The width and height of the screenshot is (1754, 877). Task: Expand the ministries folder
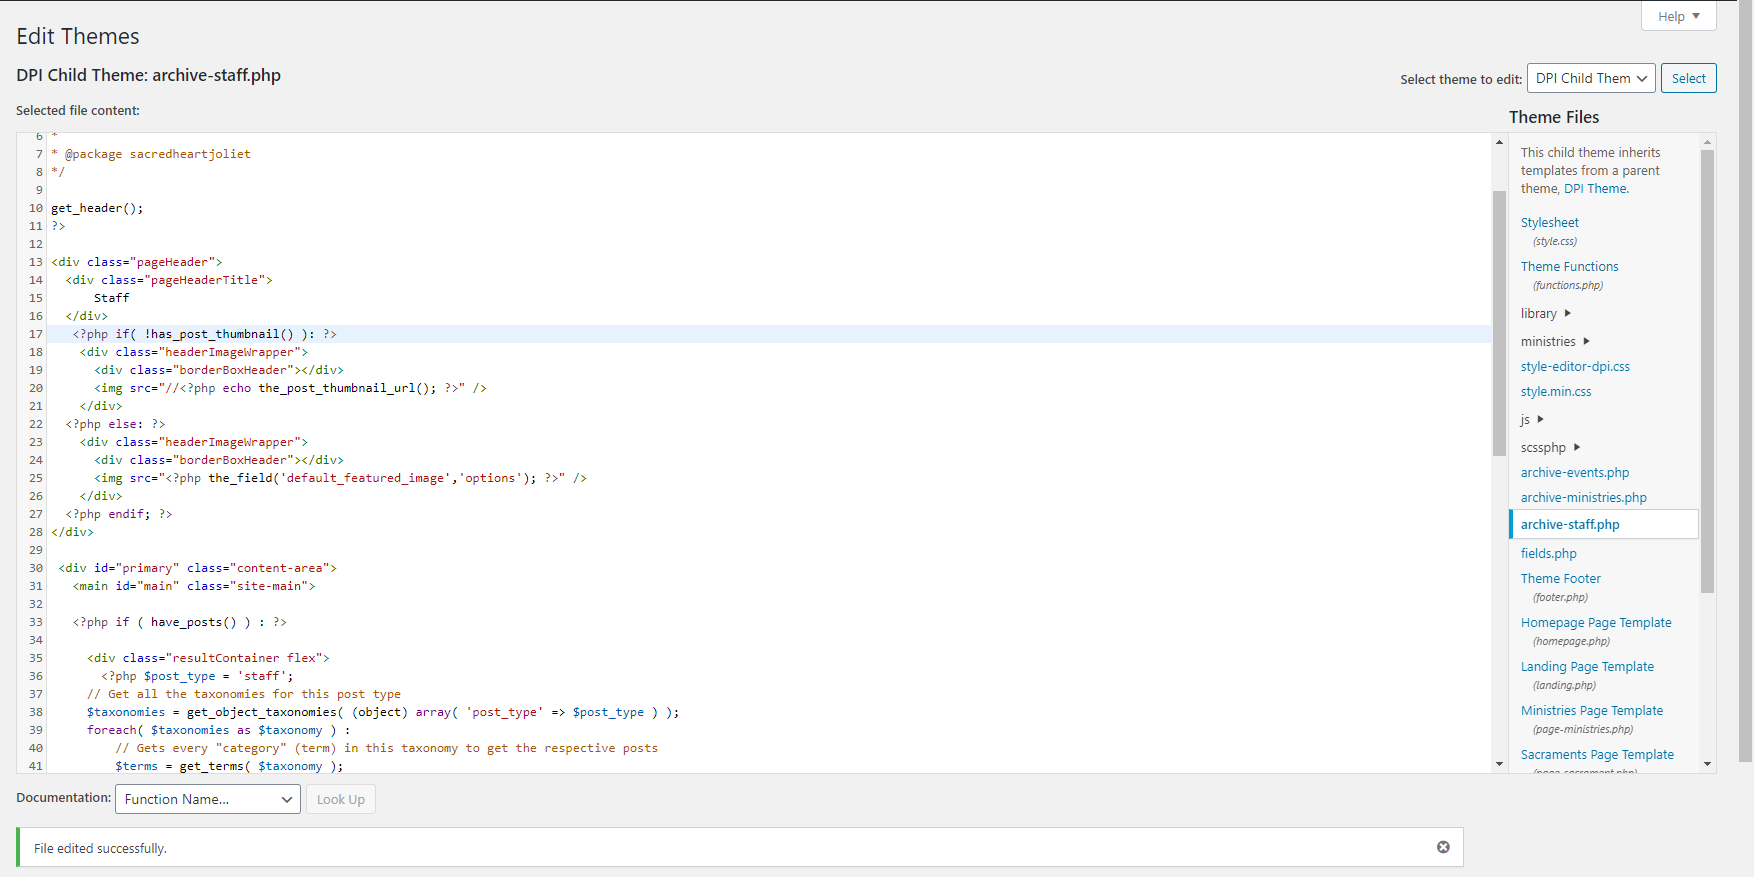pos(1554,342)
